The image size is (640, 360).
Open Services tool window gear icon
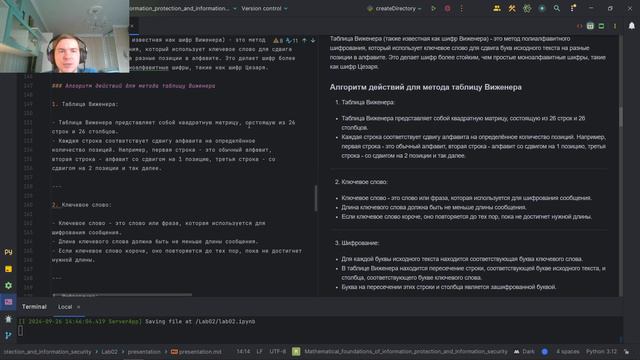click(8, 285)
